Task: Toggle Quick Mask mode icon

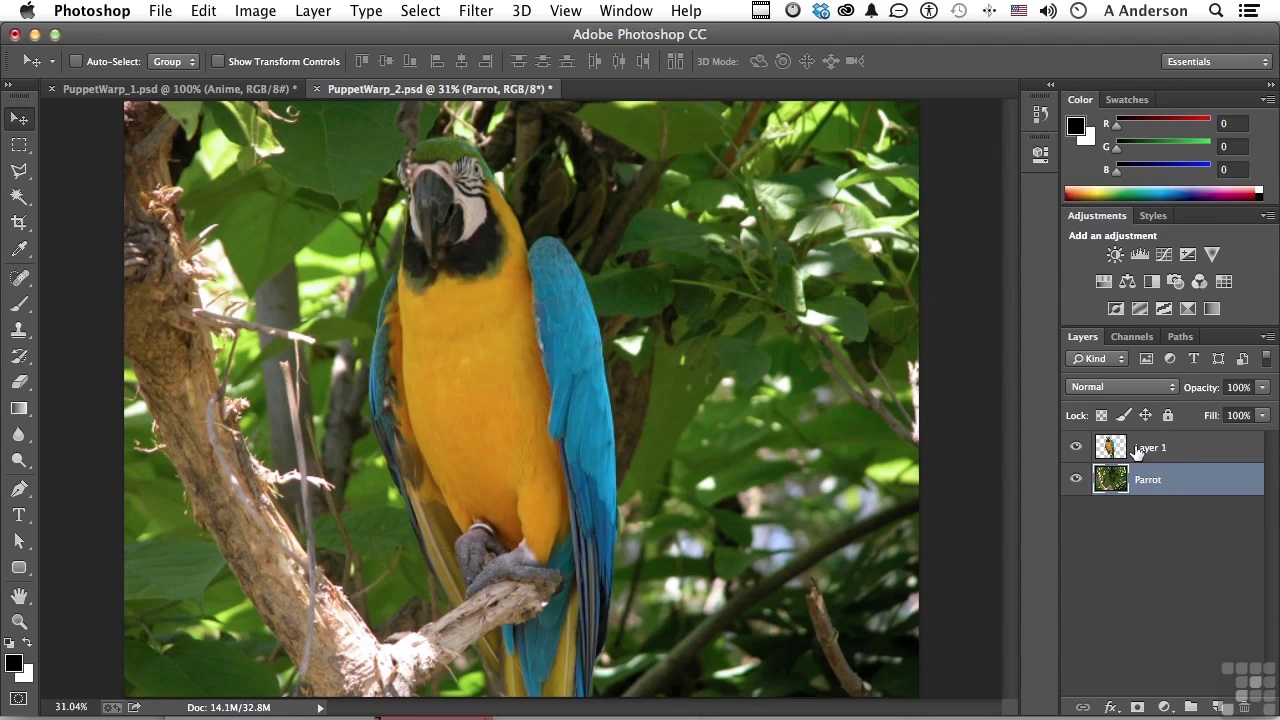Action: (19, 698)
